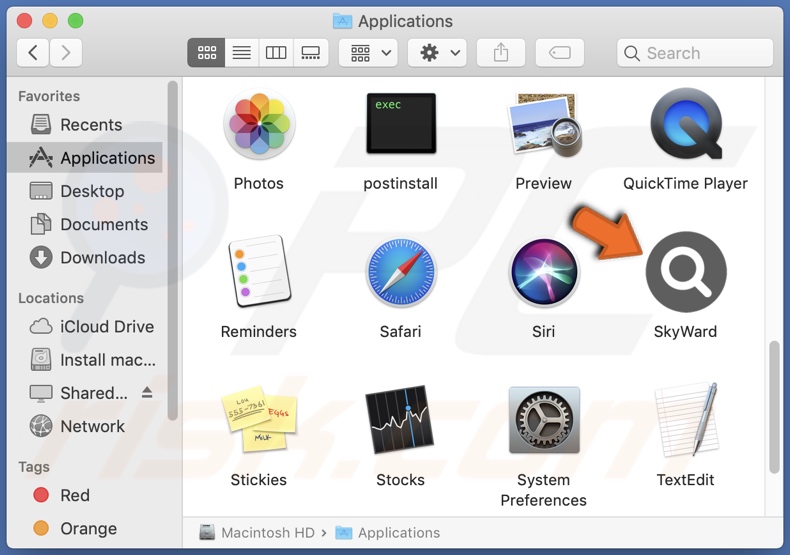Switch to gallery view

pos(310,52)
